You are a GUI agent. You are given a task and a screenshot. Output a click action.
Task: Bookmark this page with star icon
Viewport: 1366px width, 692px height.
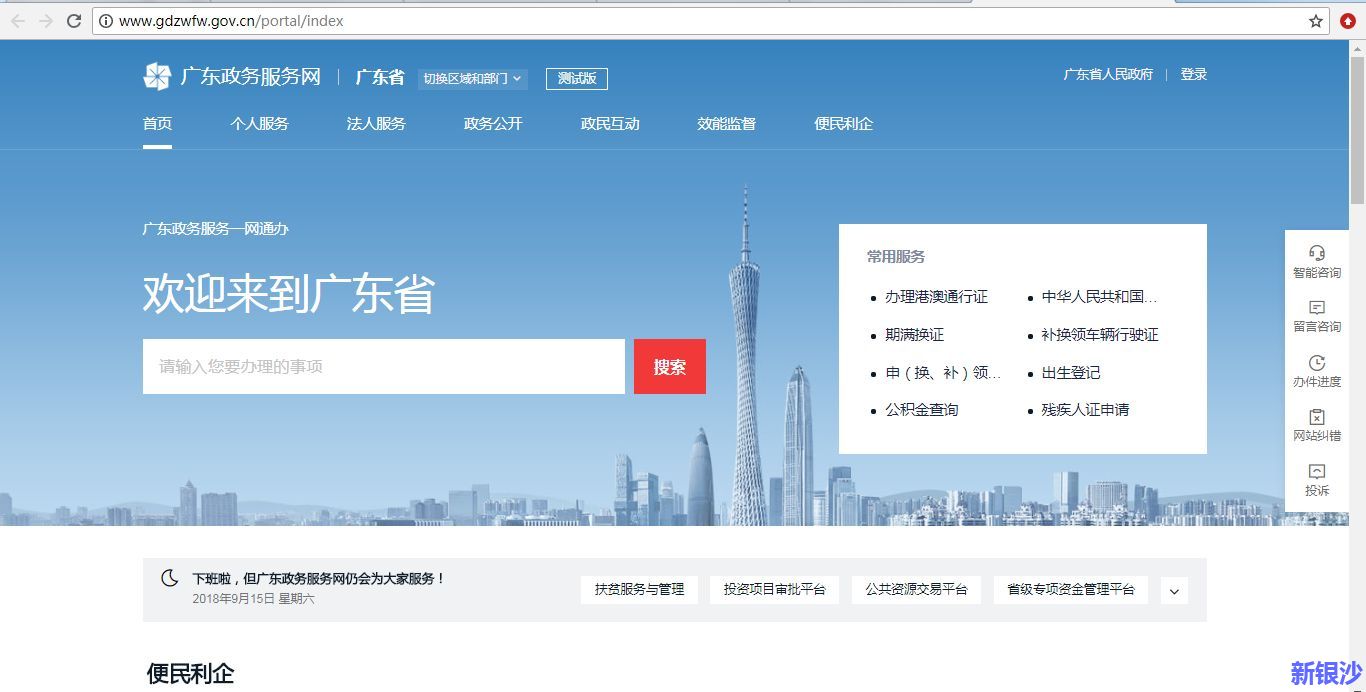[1316, 21]
